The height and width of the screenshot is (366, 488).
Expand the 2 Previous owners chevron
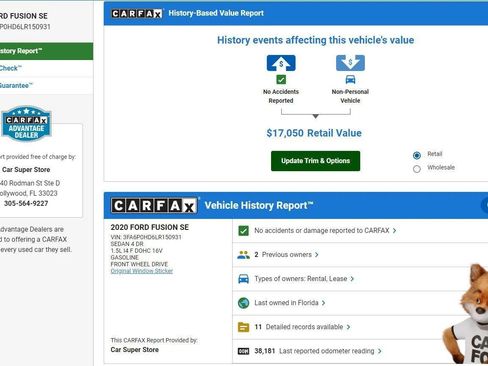click(317, 255)
